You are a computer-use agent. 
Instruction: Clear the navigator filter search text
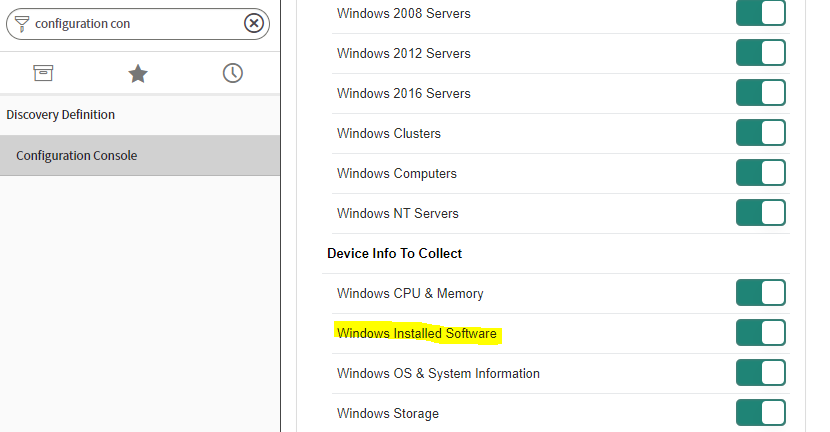pos(254,23)
